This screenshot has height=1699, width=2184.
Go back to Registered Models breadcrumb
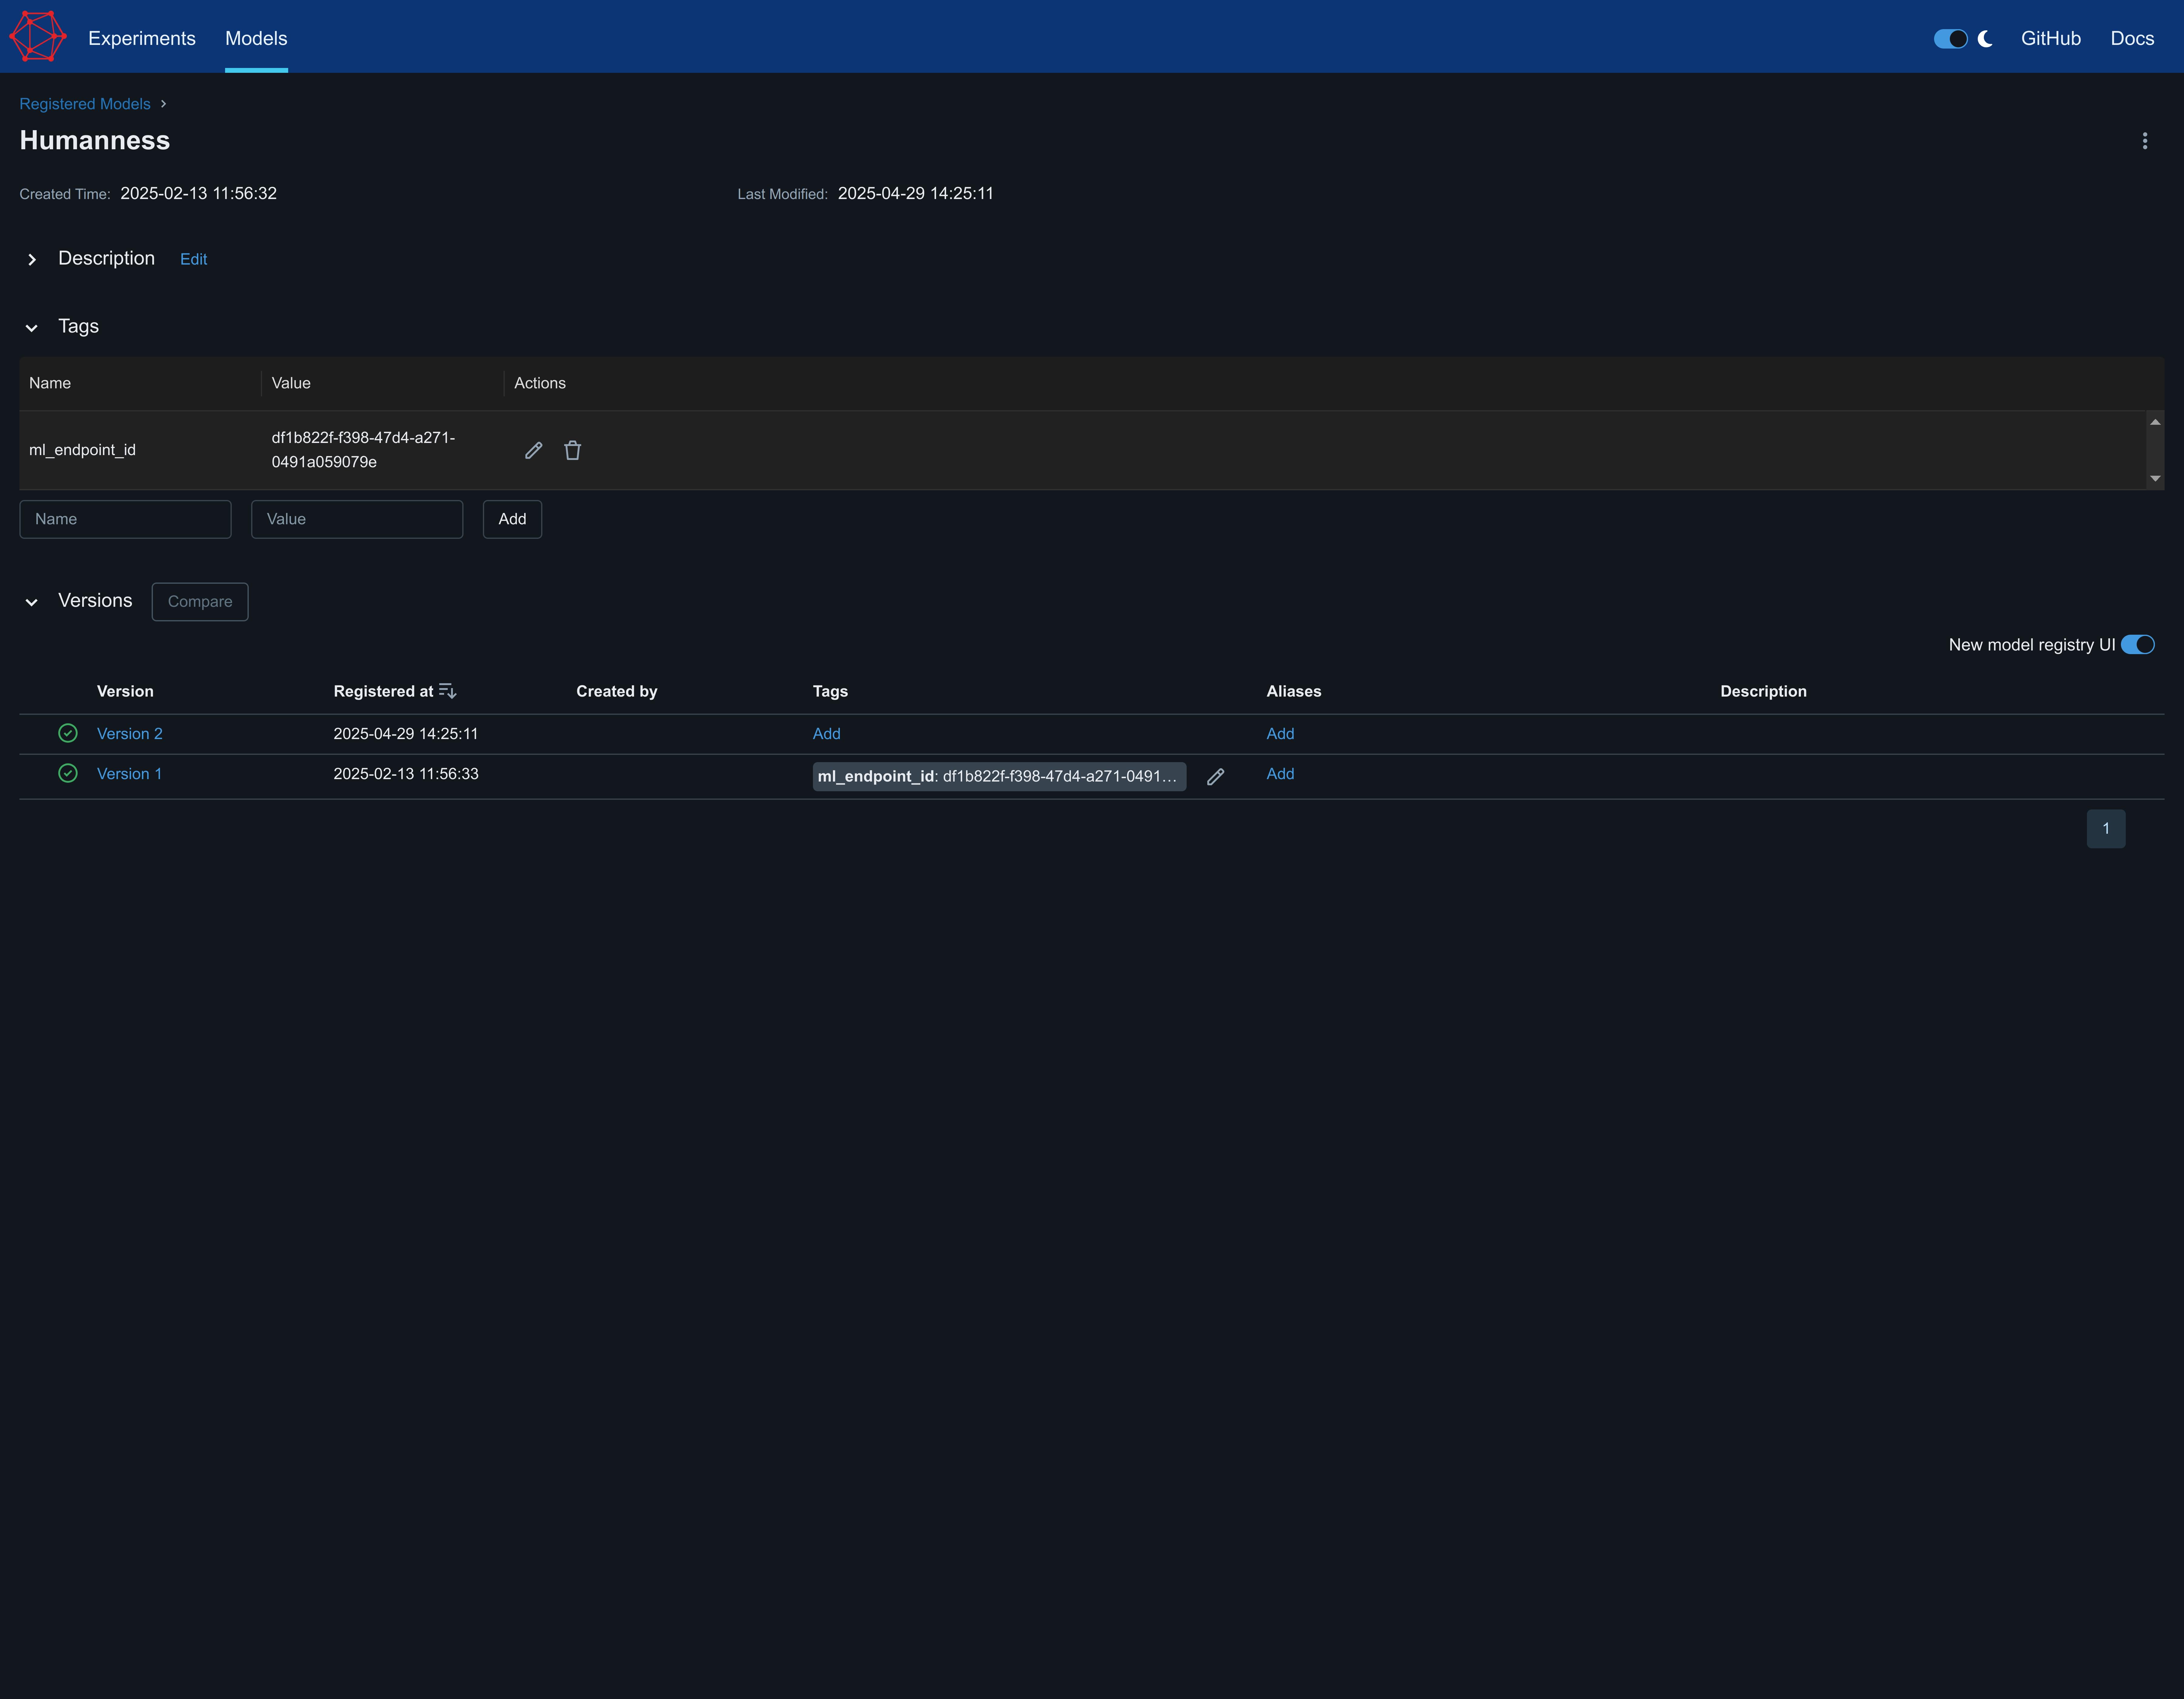click(85, 104)
